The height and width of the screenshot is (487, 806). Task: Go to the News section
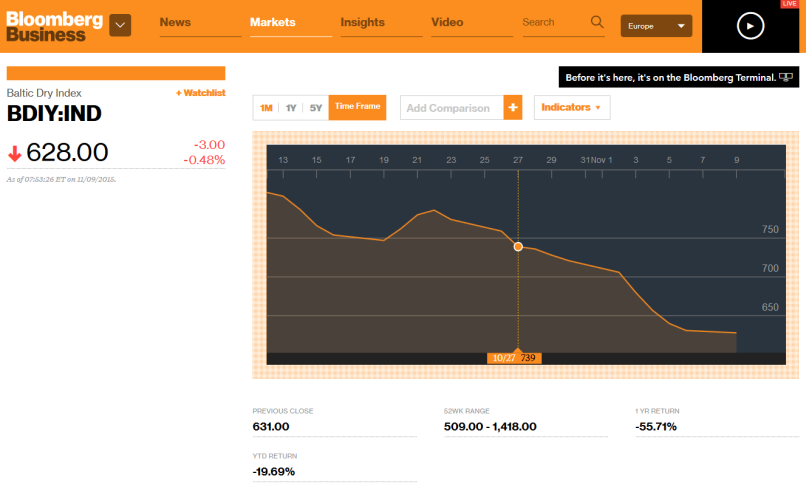tap(175, 22)
